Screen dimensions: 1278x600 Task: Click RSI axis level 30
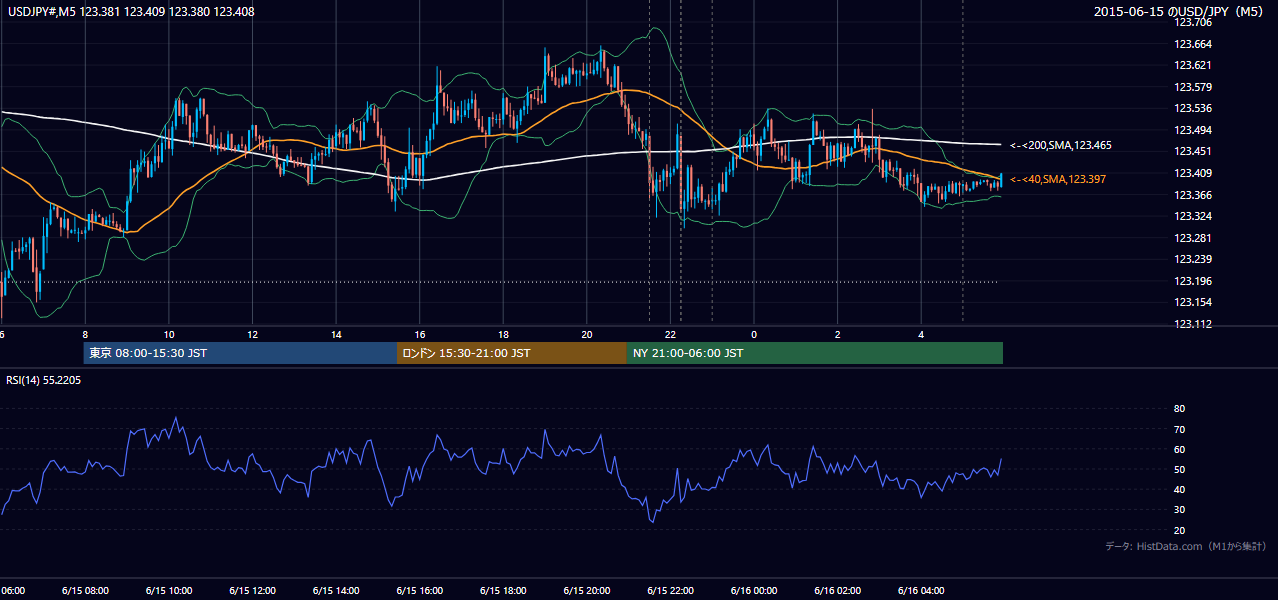[1179, 510]
